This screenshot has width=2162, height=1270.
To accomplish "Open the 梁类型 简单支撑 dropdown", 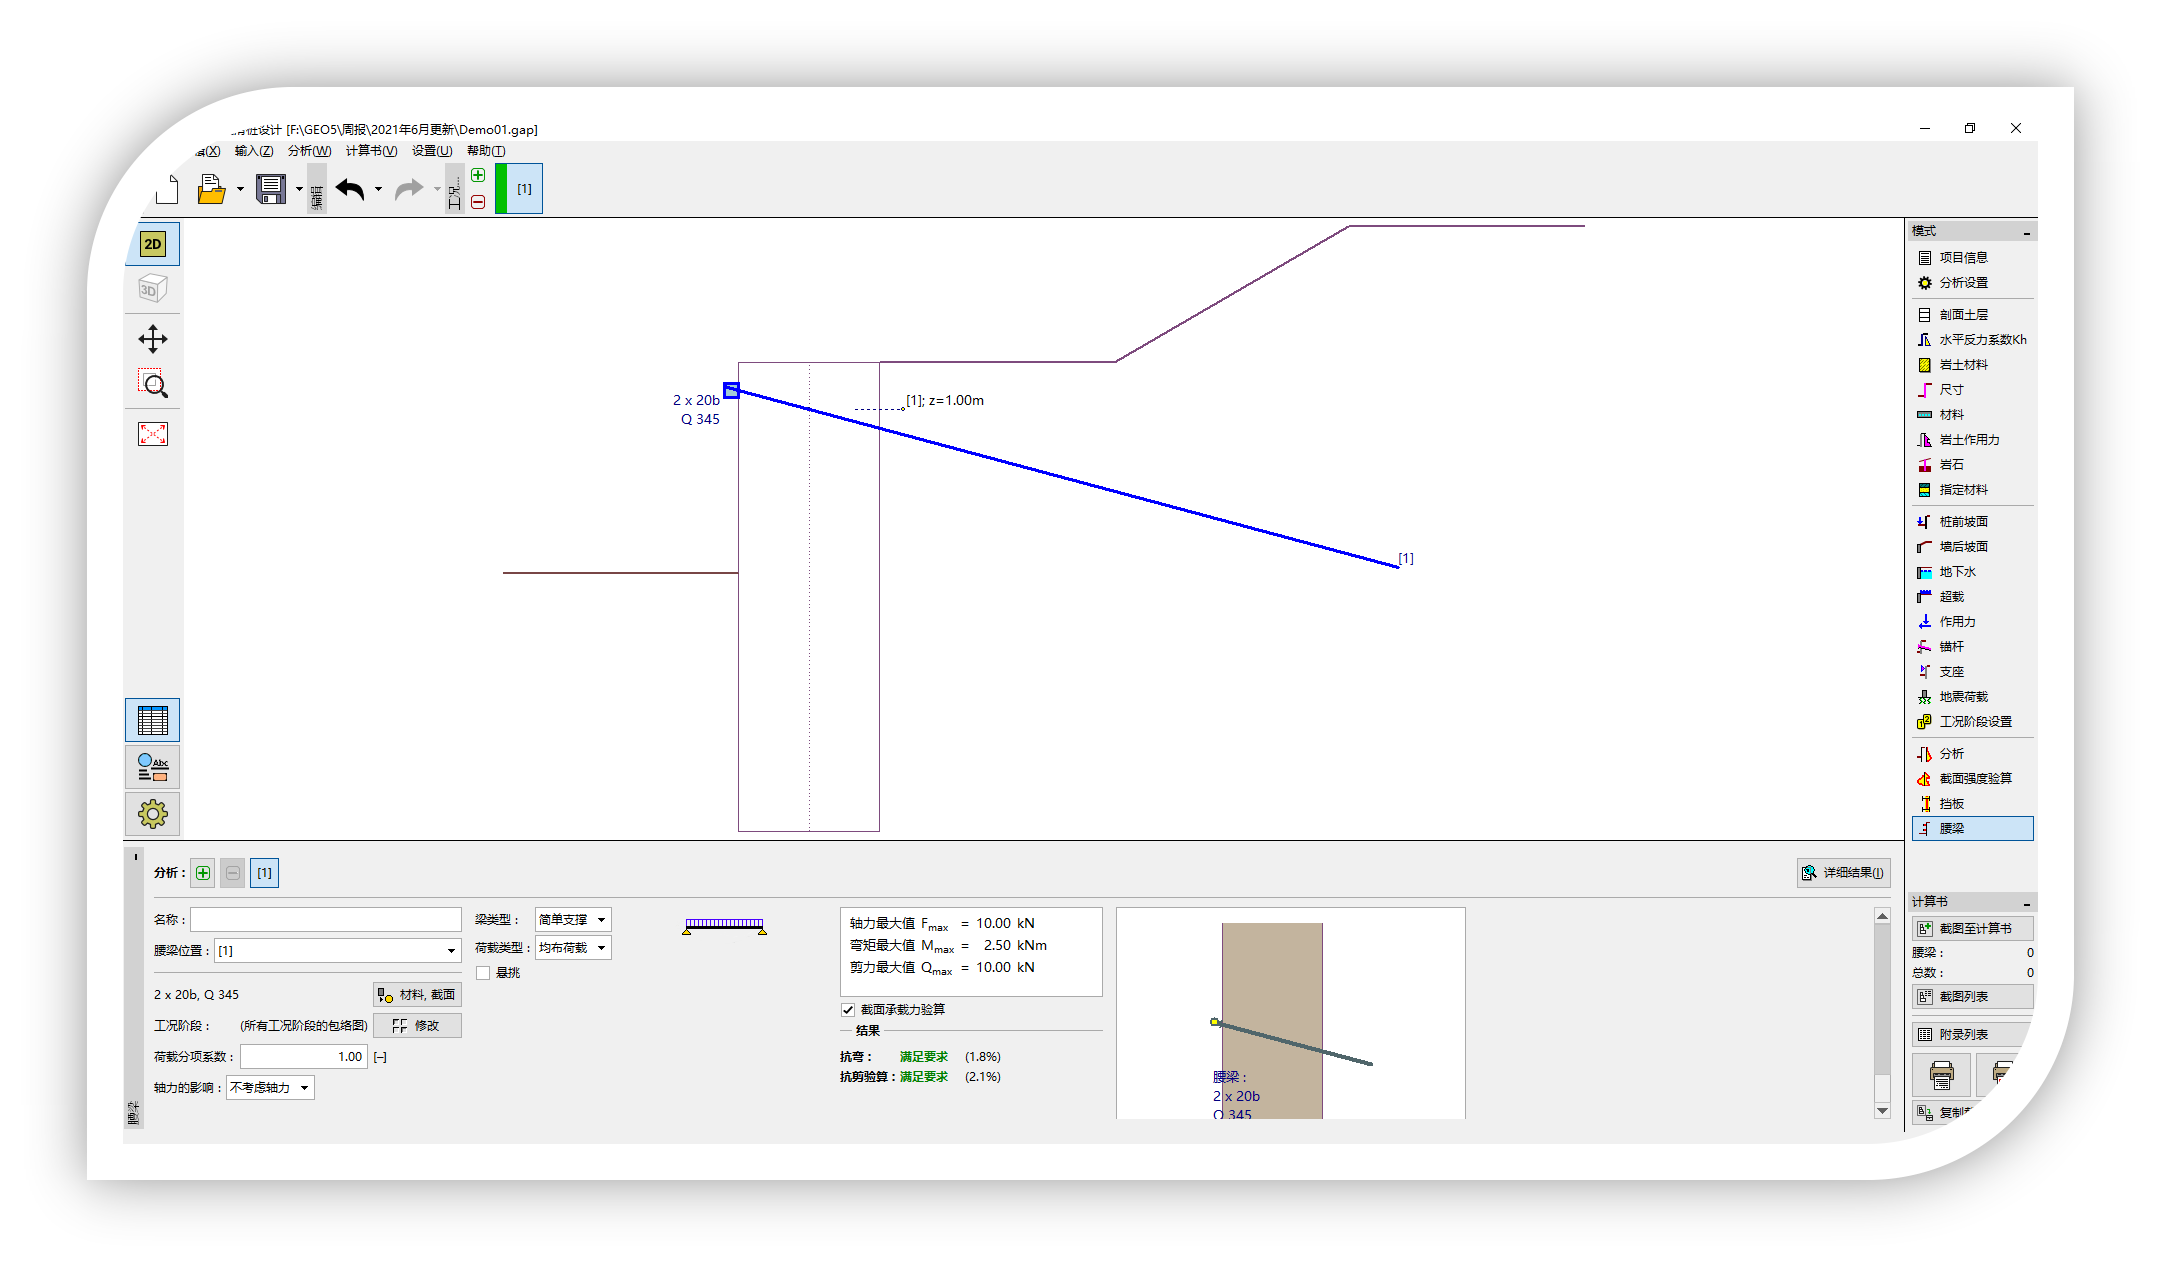I will pyautogui.click(x=573, y=920).
